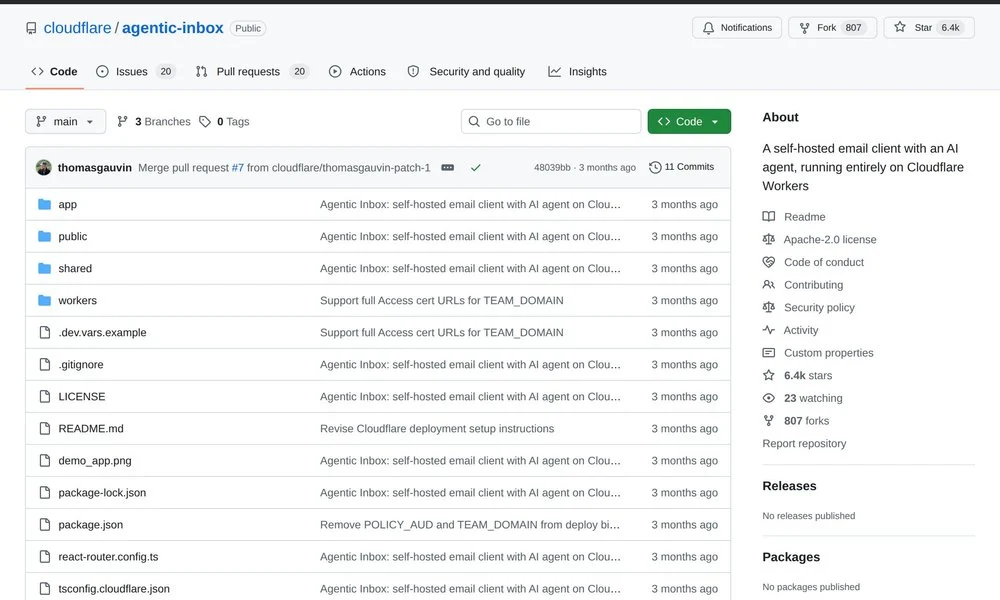Expand commit message ellipsis button

point(448,168)
